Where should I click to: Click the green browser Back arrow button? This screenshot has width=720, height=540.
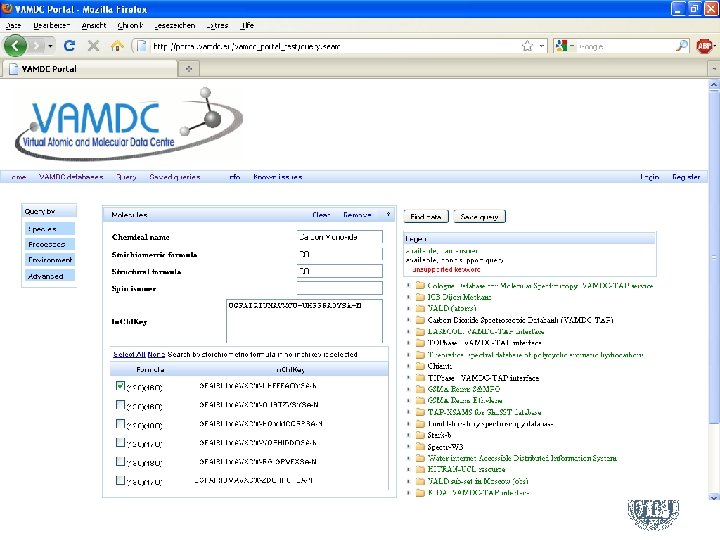[15, 45]
